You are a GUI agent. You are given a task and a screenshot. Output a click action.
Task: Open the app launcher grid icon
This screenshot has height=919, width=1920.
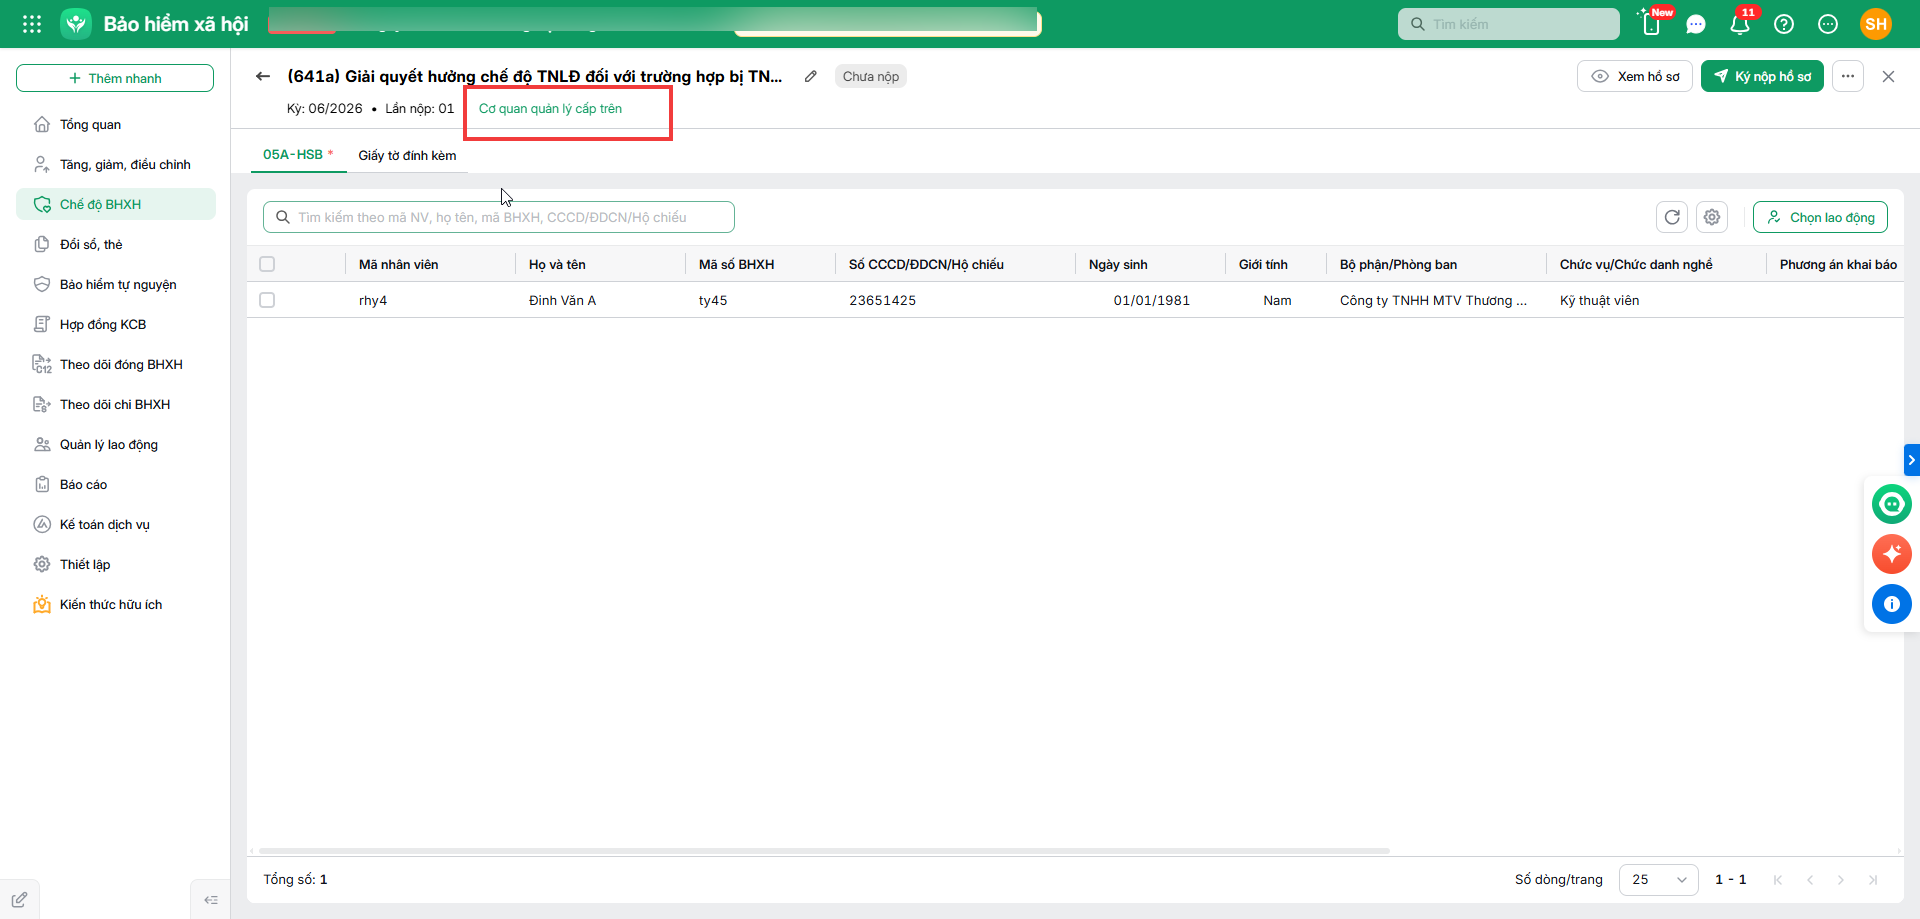[32, 24]
